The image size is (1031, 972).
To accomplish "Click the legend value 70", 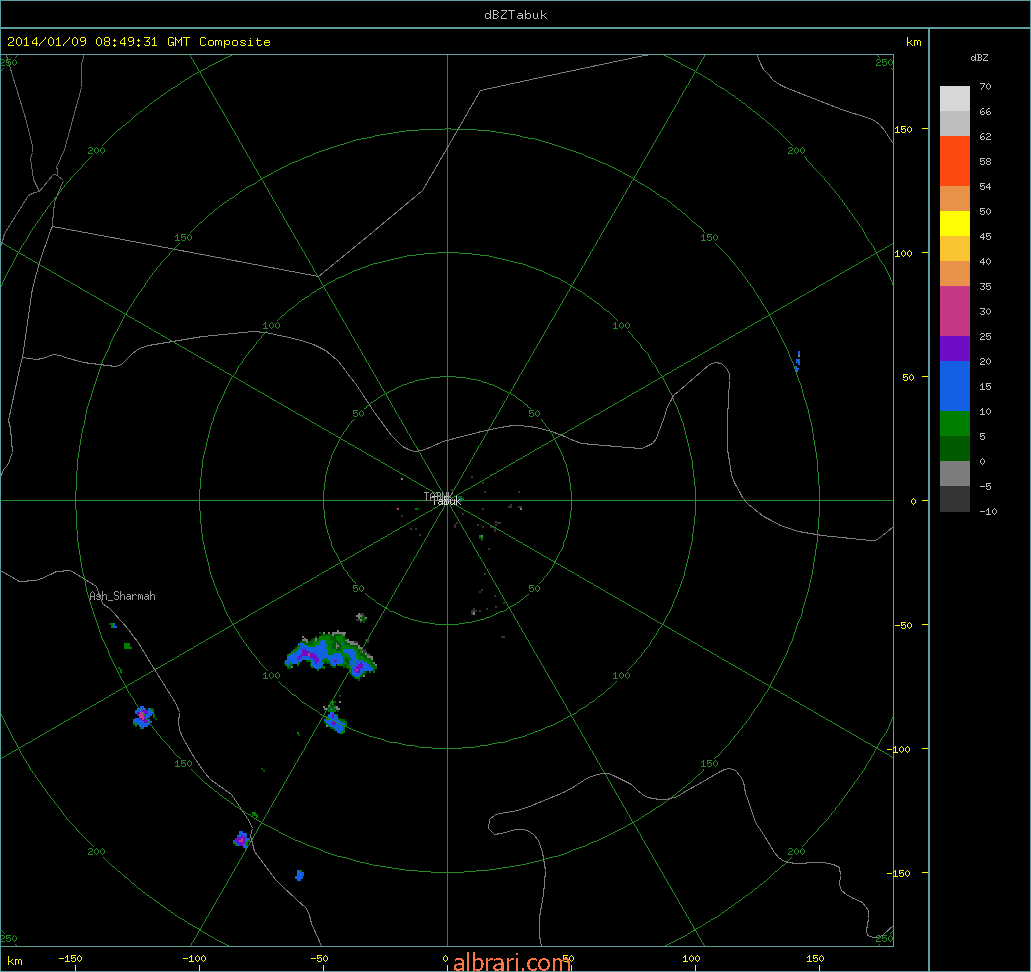I will pyautogui.click(x=985, y=86).
